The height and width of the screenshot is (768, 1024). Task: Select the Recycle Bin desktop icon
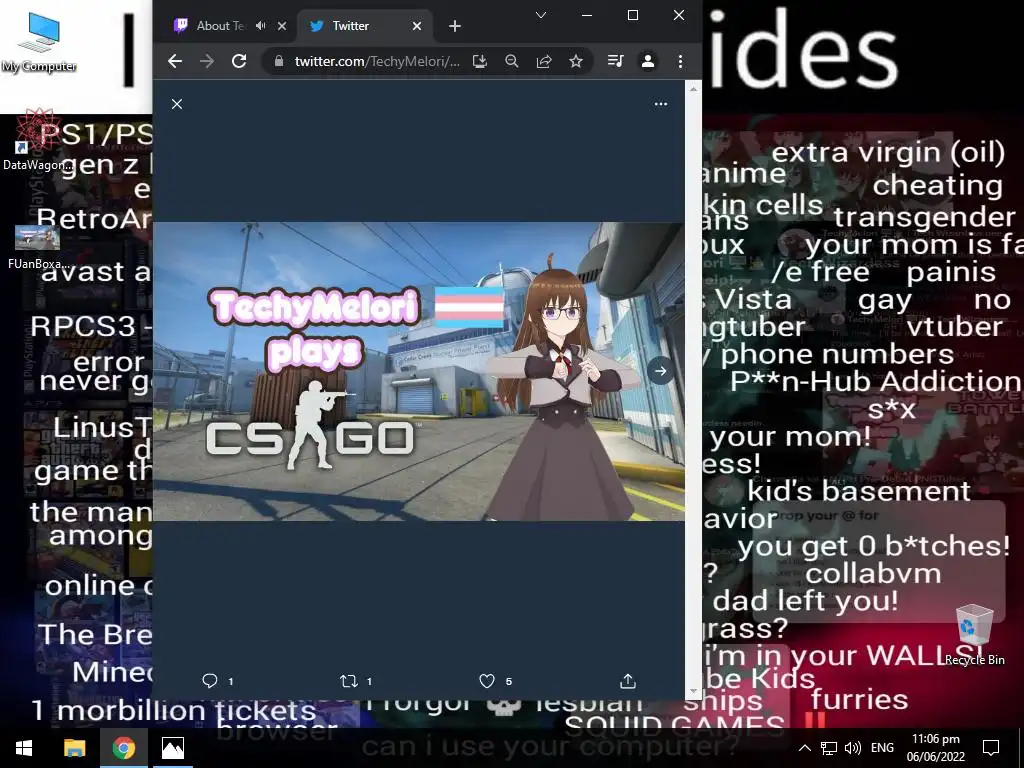click(974, 634)
